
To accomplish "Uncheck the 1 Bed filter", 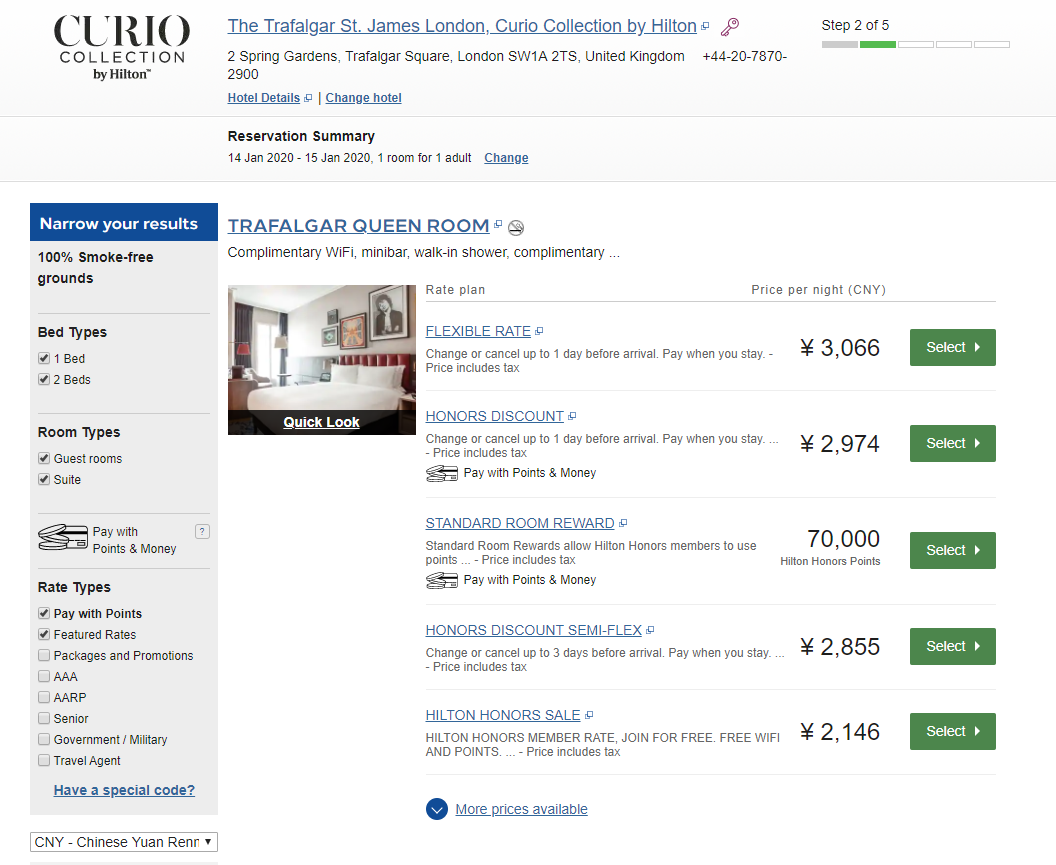I will click(44, 358).
